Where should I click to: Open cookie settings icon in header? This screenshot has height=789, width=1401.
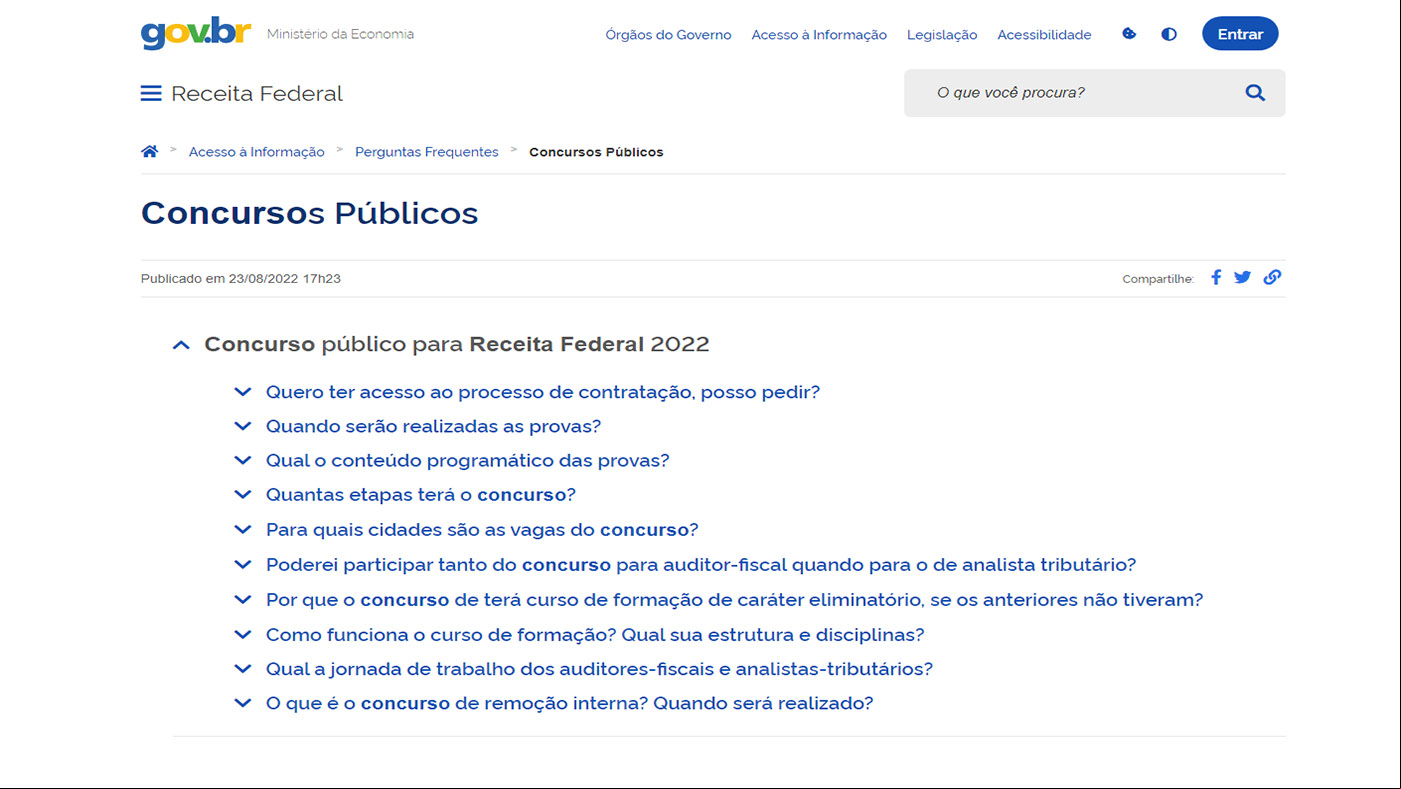click(1129, 34)
